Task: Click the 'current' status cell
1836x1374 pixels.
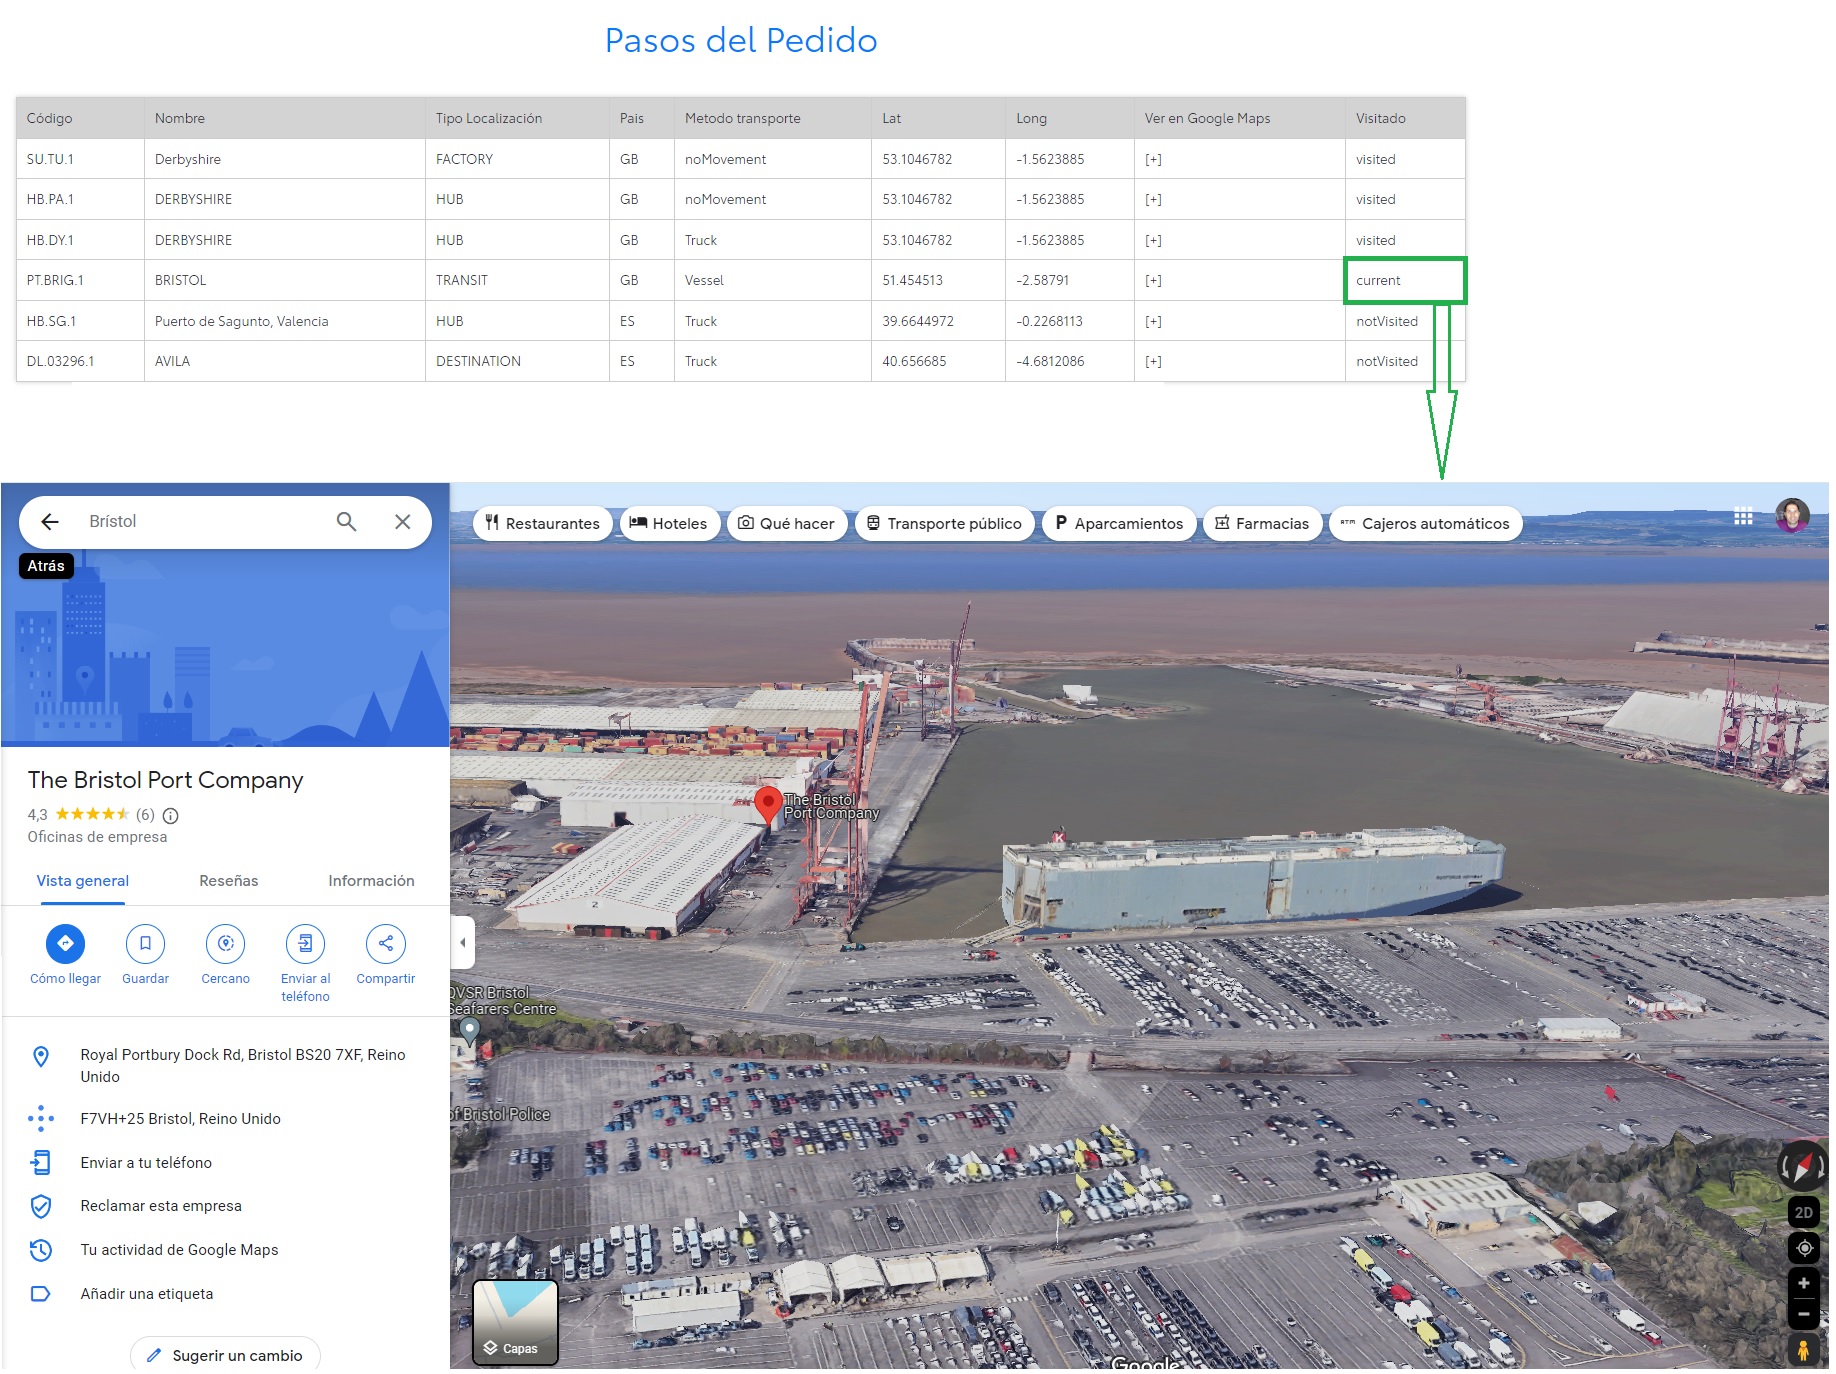Action: [1405, 281]
